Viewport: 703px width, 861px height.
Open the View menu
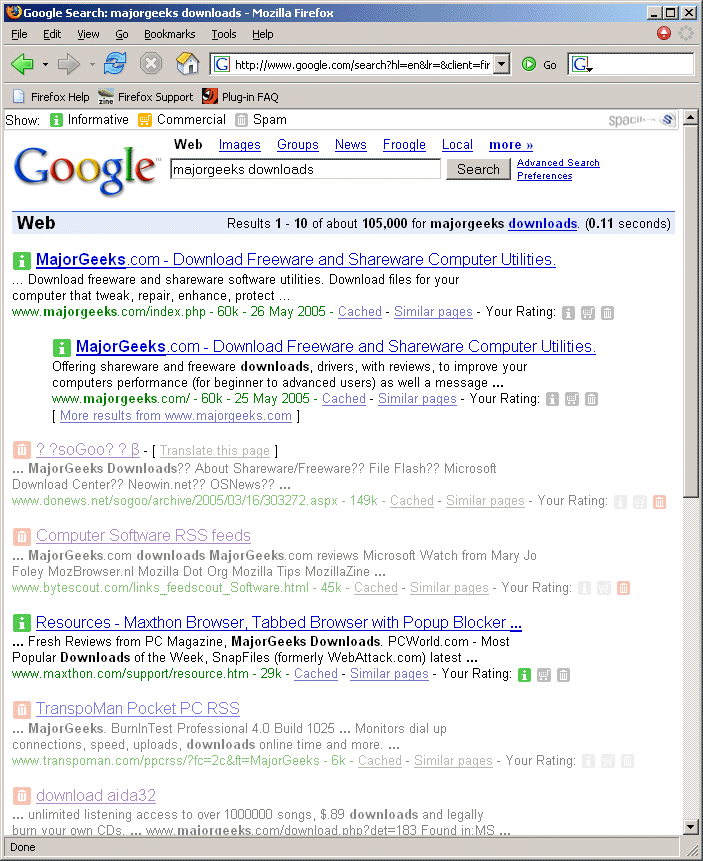[88, 34]
